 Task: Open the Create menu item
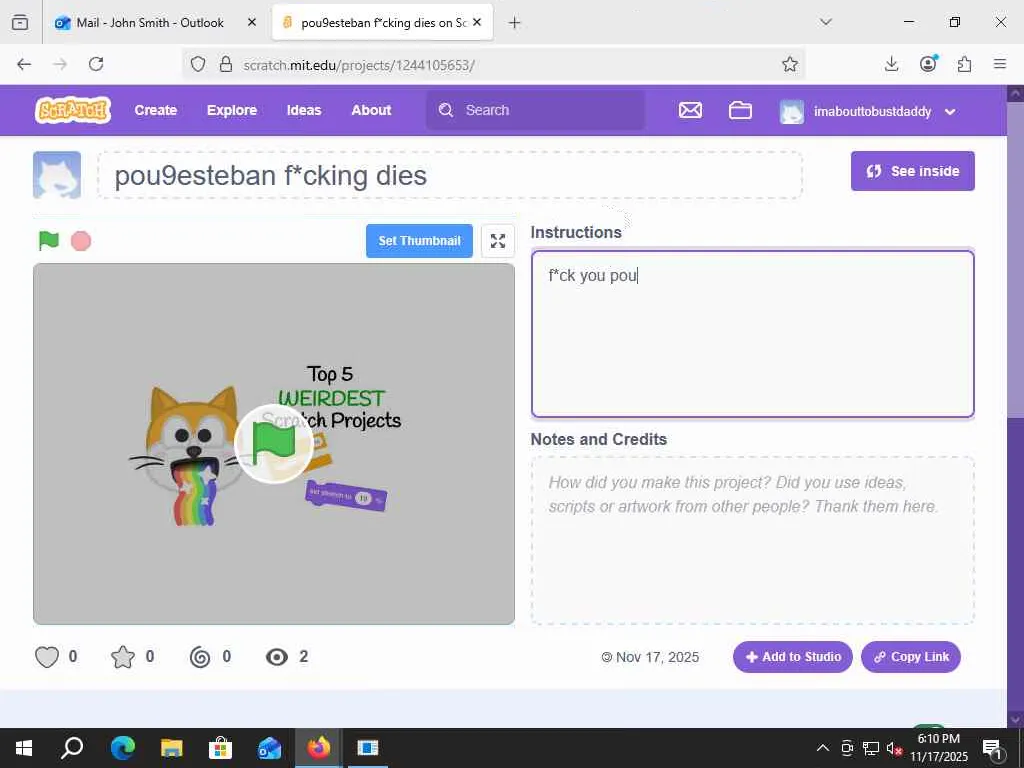tap(155, 110)
